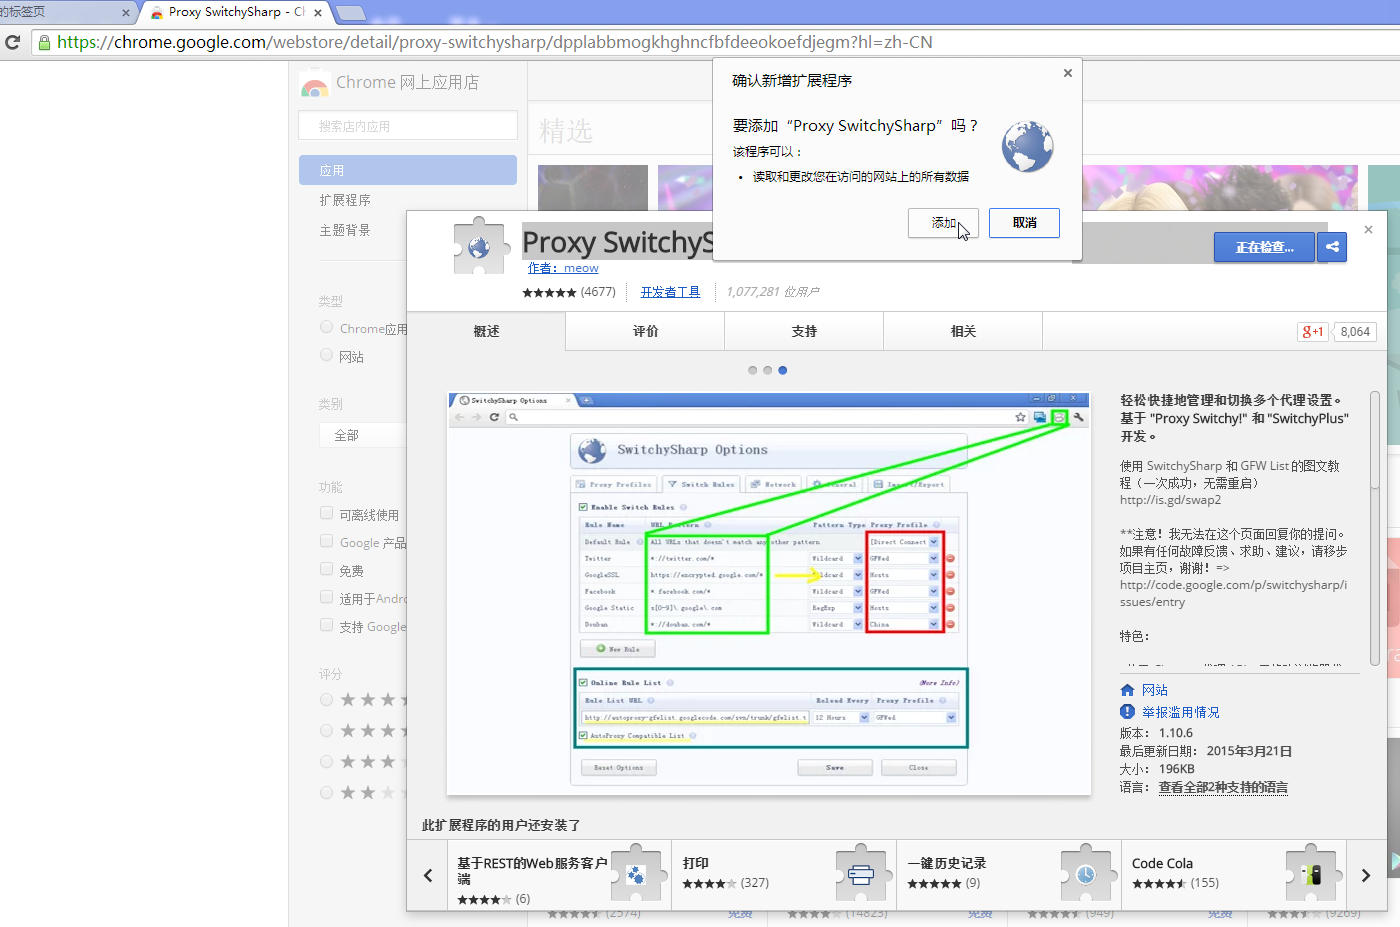1400x927 pixels.
Task: Switch to the 概述 tab
Action: (486, 331)
